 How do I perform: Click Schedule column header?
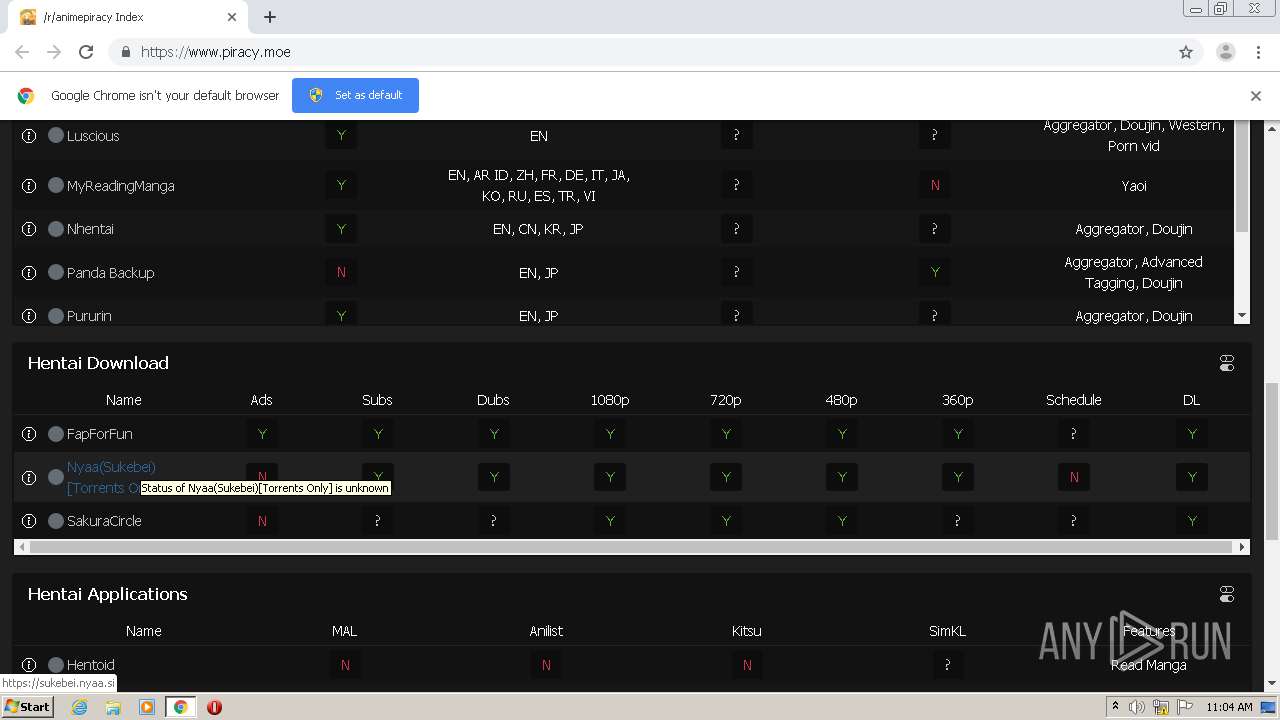[x=1074, y=400]
